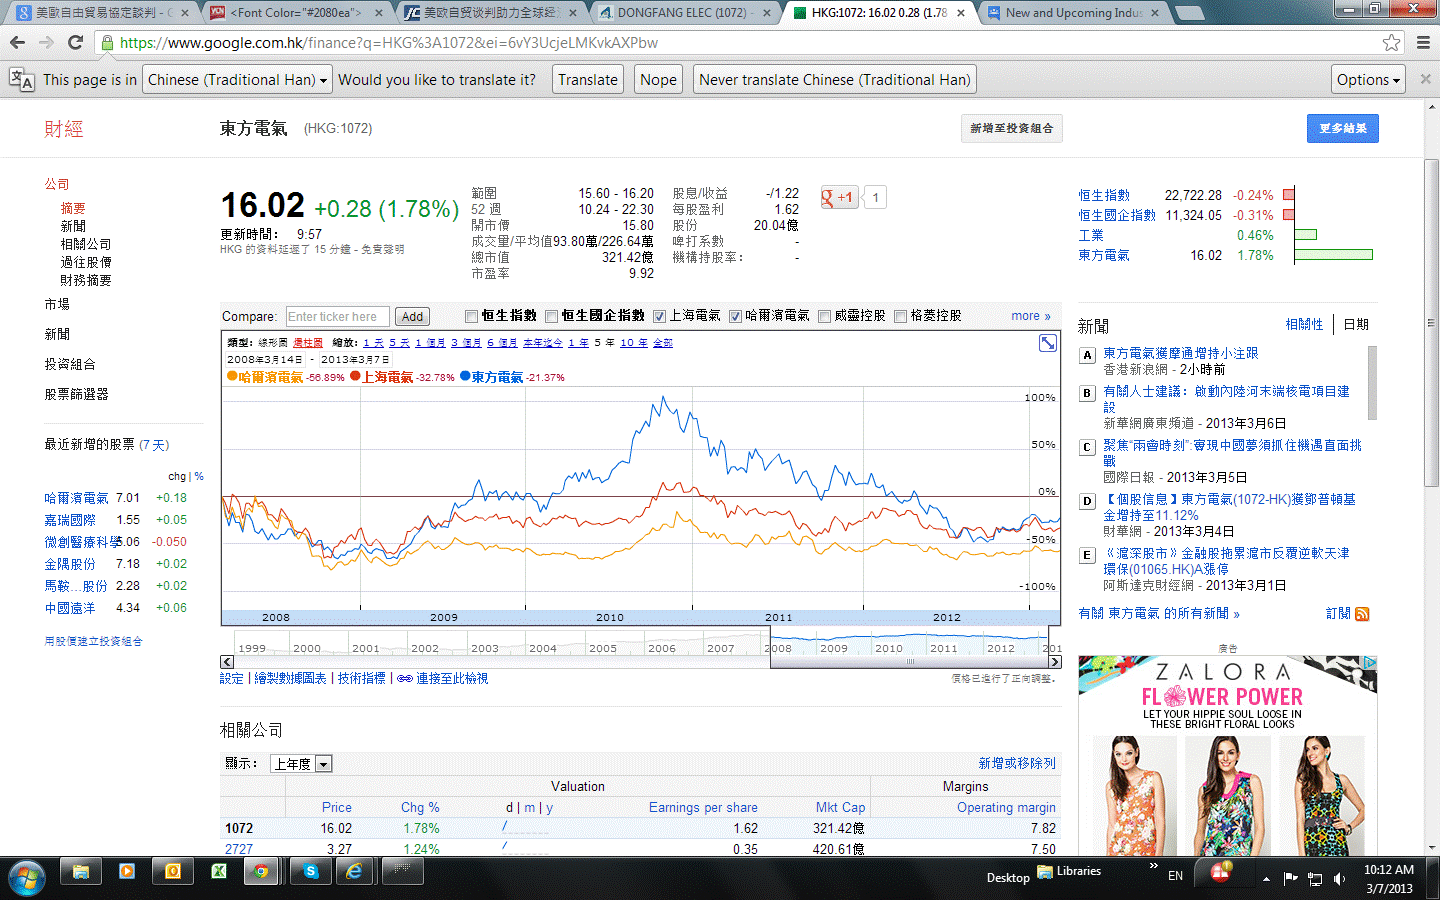Open Excel from the taskbar
The height and width of the screenshot is (900, 1440).
pyautogui.click(x=219, y=872)
